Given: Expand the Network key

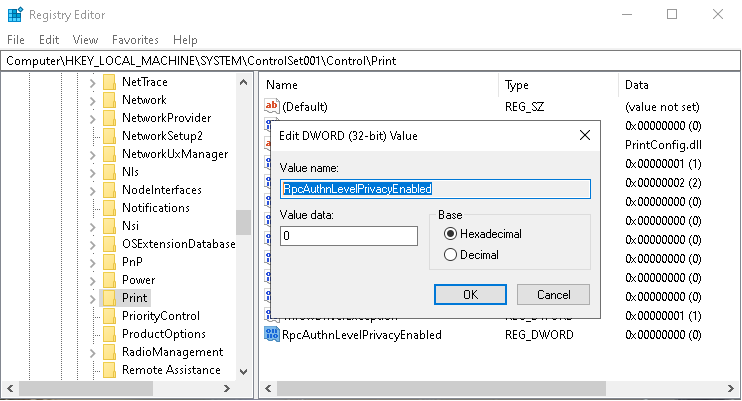Looking at the screenshot, I should [x=92, y=101].
